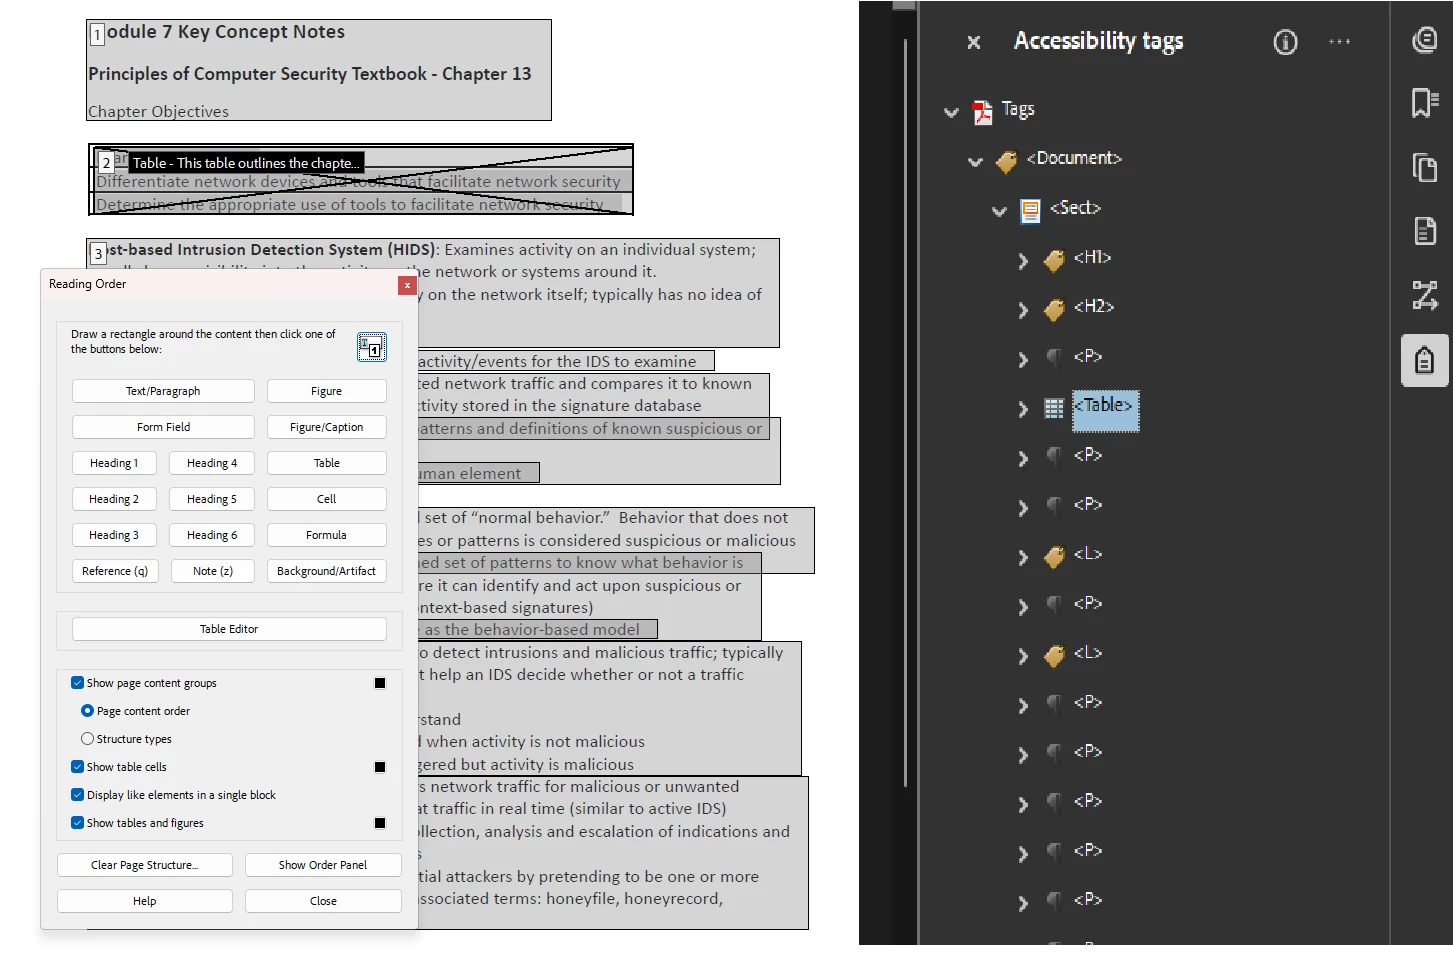Click Show Order Panel button
The height and width of the screenshot is (959, 1453).
(323, 865)
